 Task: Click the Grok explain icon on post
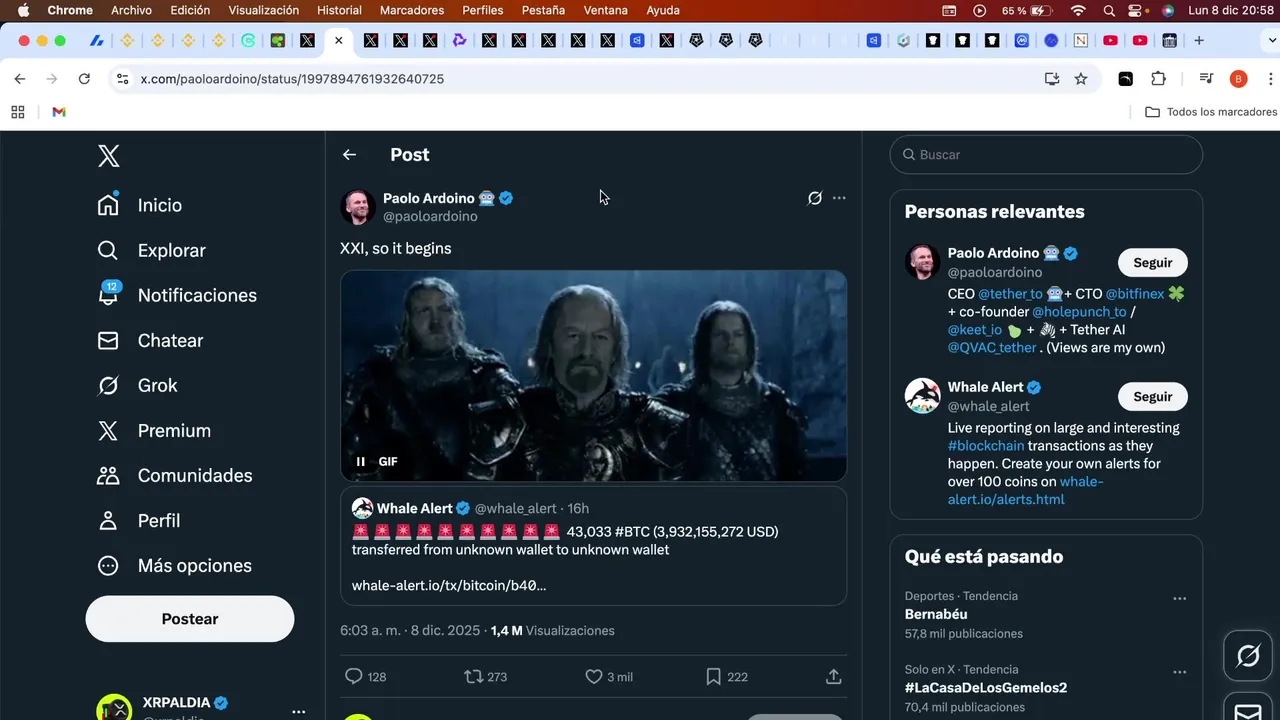(815, 198)
